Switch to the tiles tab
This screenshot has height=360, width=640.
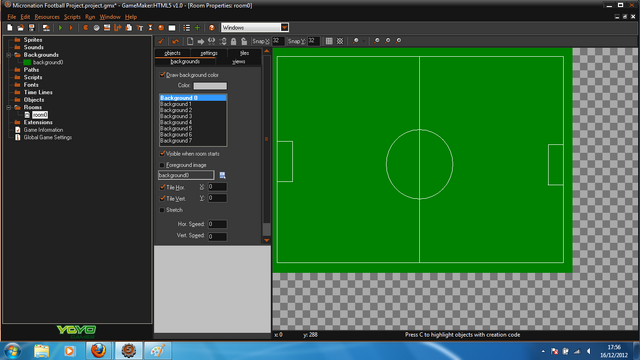pyautogui.click(x=244, y=53)
